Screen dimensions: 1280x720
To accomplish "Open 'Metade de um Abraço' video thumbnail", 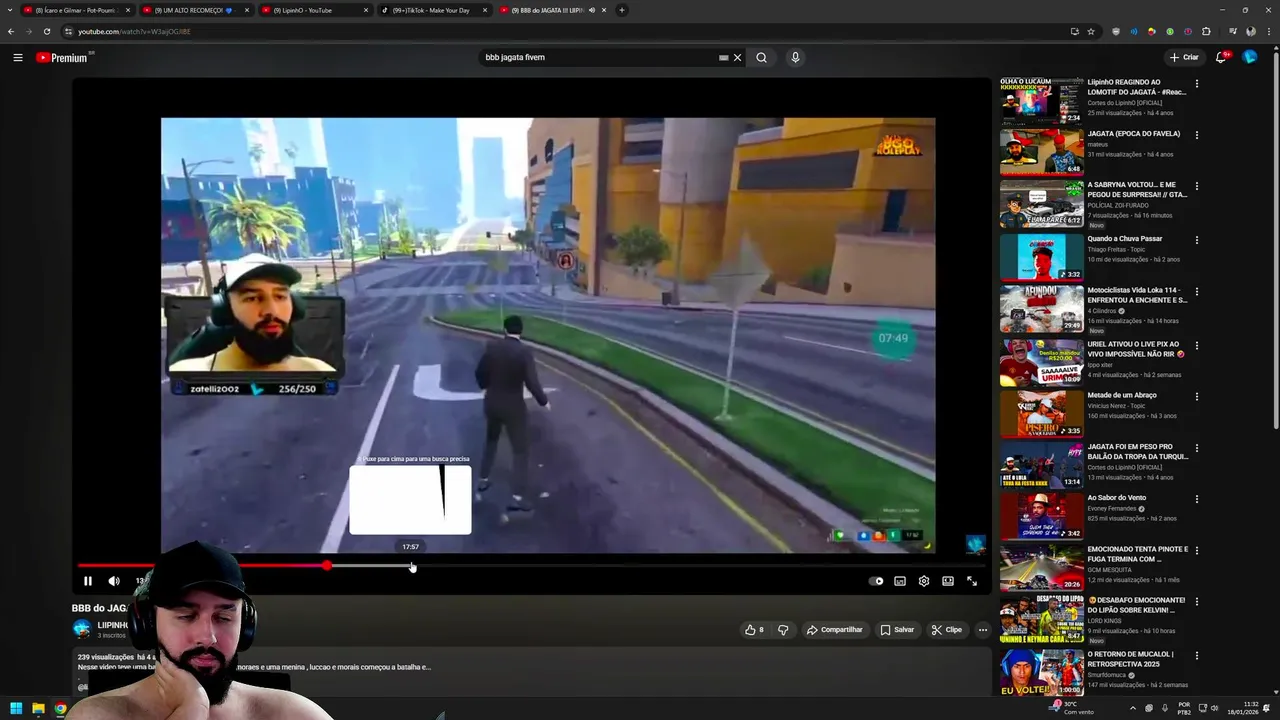I will 1041,413.
